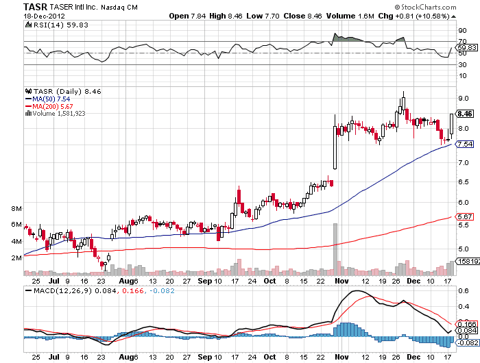This screenshot has width=480, height=363.
Task: Click the 18-Dec-2012 date label
Action: [44, 16]
